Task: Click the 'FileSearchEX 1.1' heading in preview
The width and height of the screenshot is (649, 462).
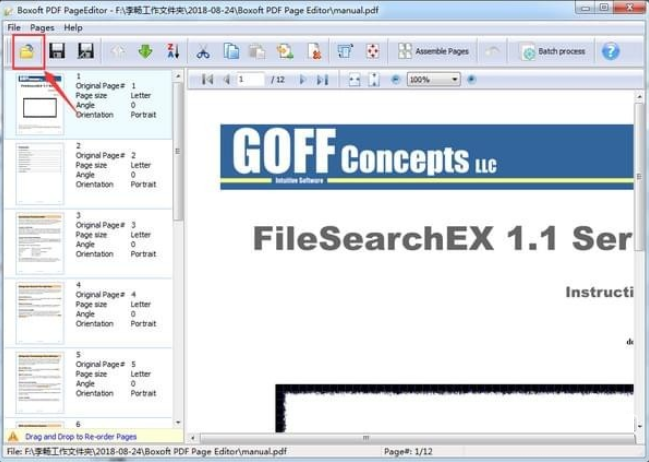Action: pos(404,238)
